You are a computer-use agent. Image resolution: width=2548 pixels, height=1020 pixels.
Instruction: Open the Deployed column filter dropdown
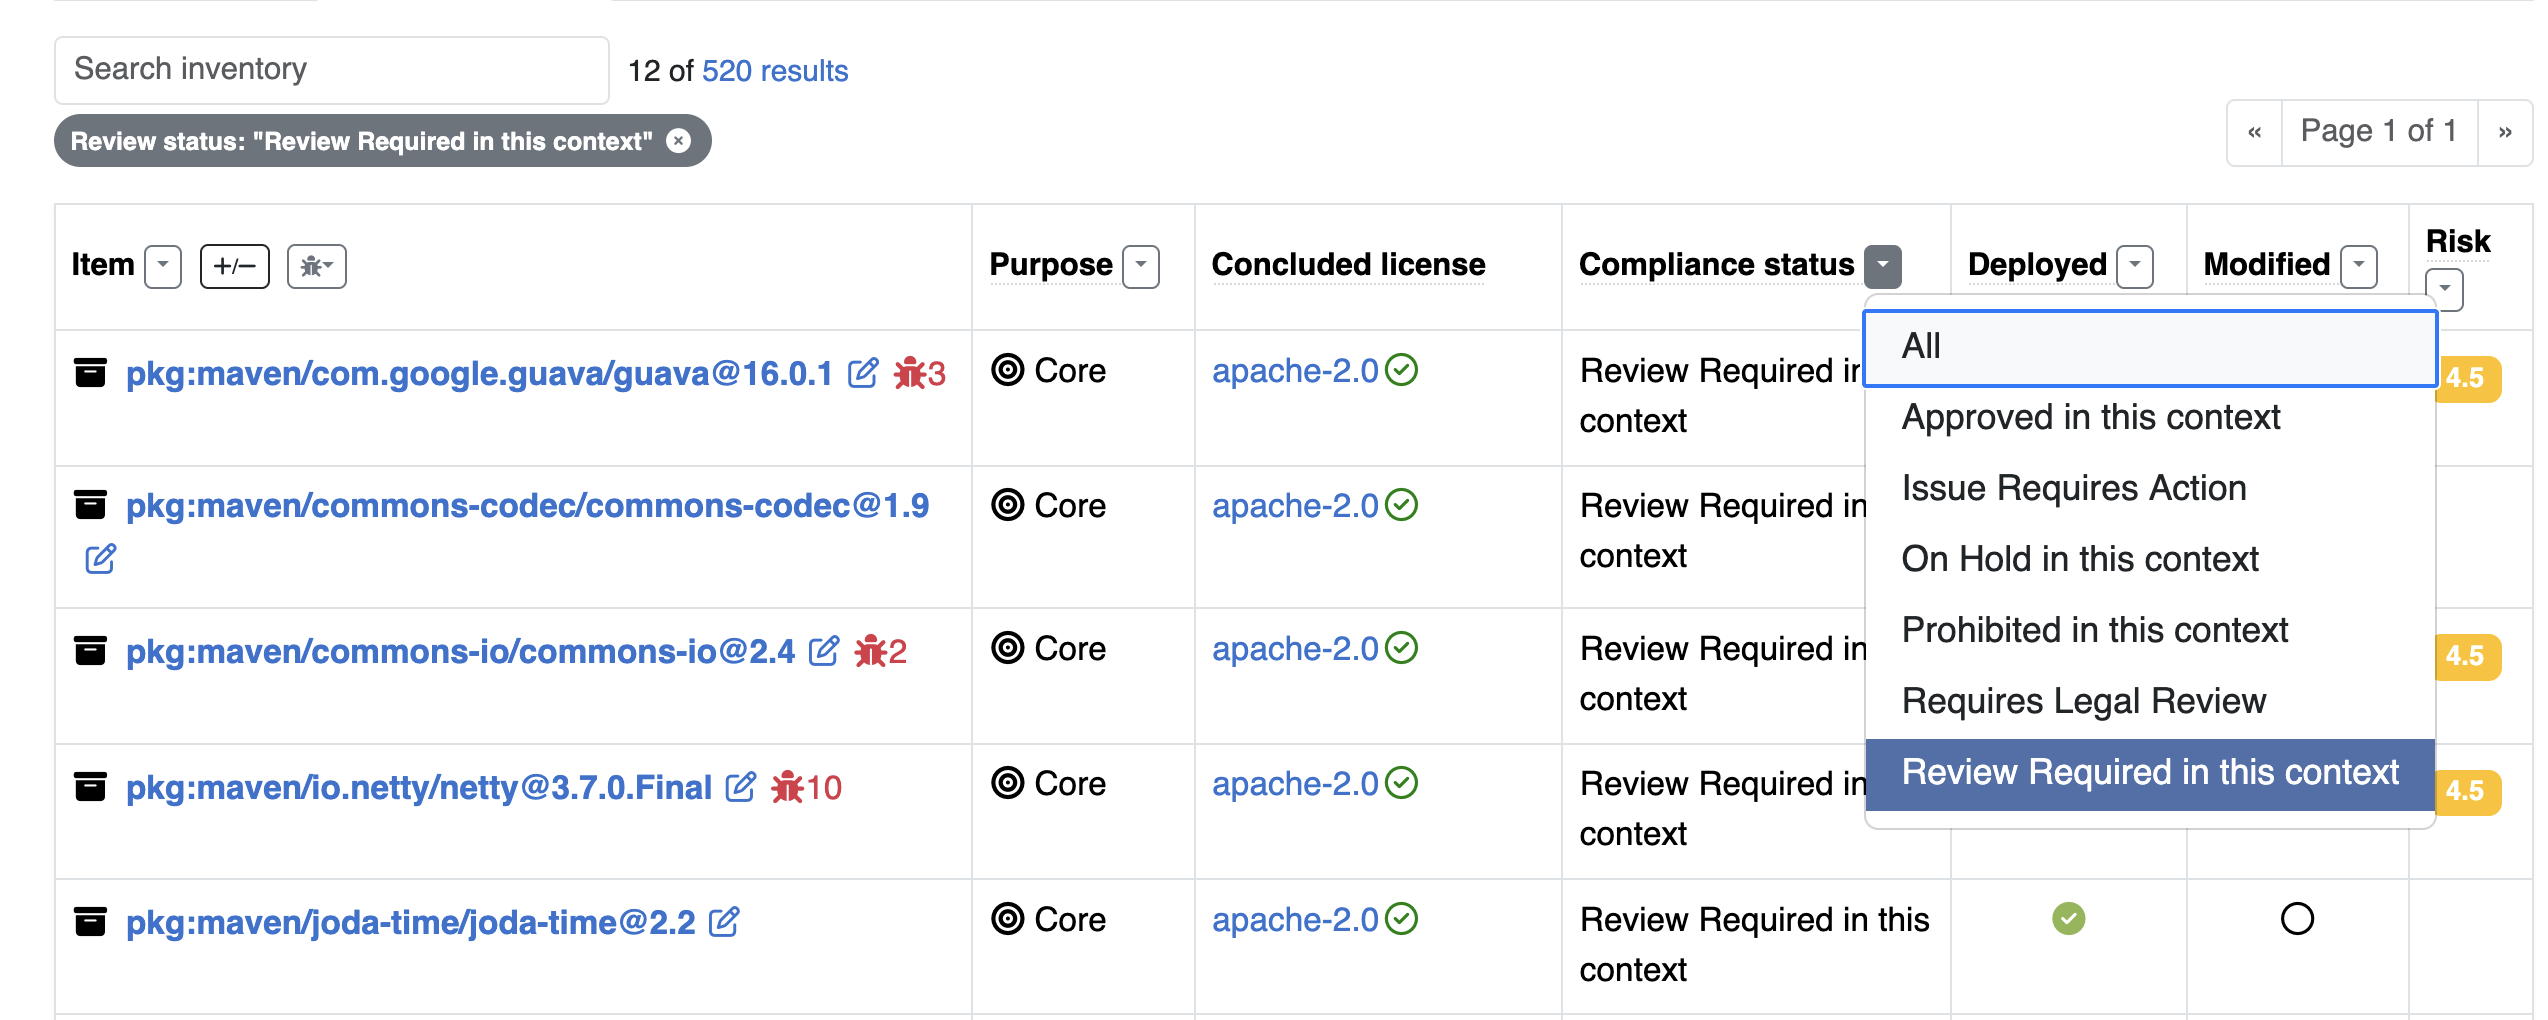click(x=2135, y=266)
